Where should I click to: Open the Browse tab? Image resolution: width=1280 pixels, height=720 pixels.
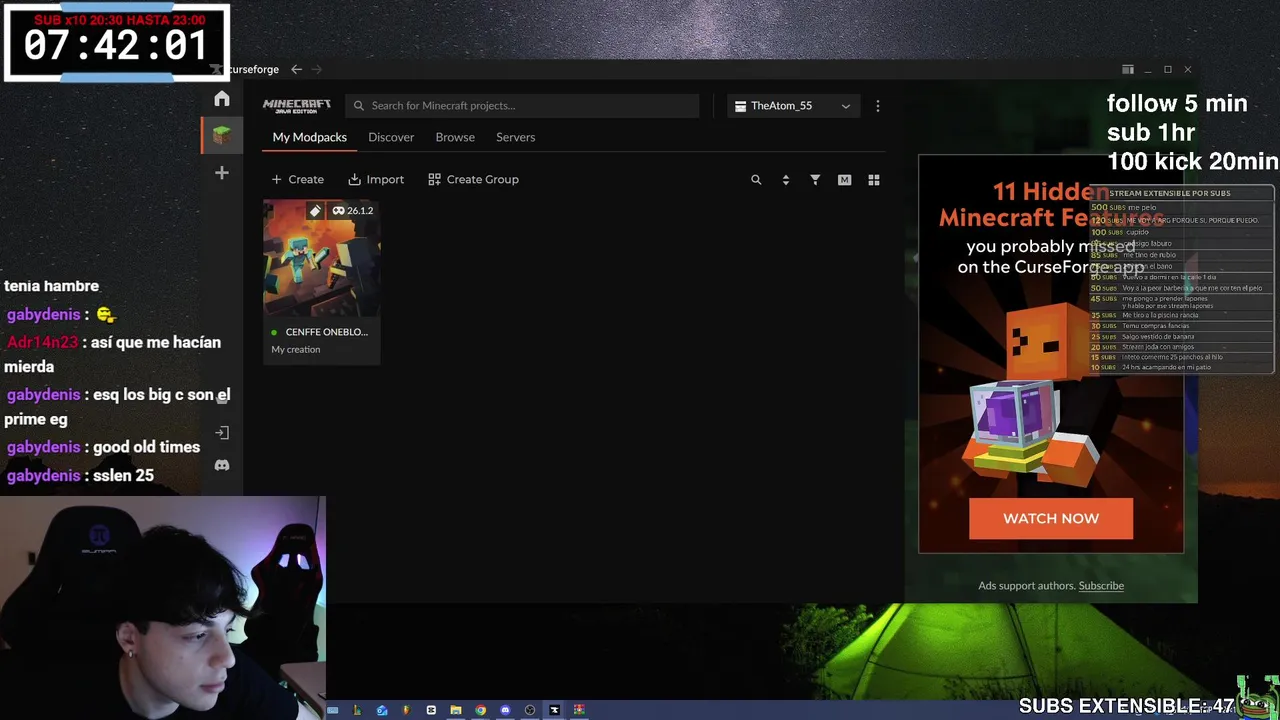click(455, 137)
